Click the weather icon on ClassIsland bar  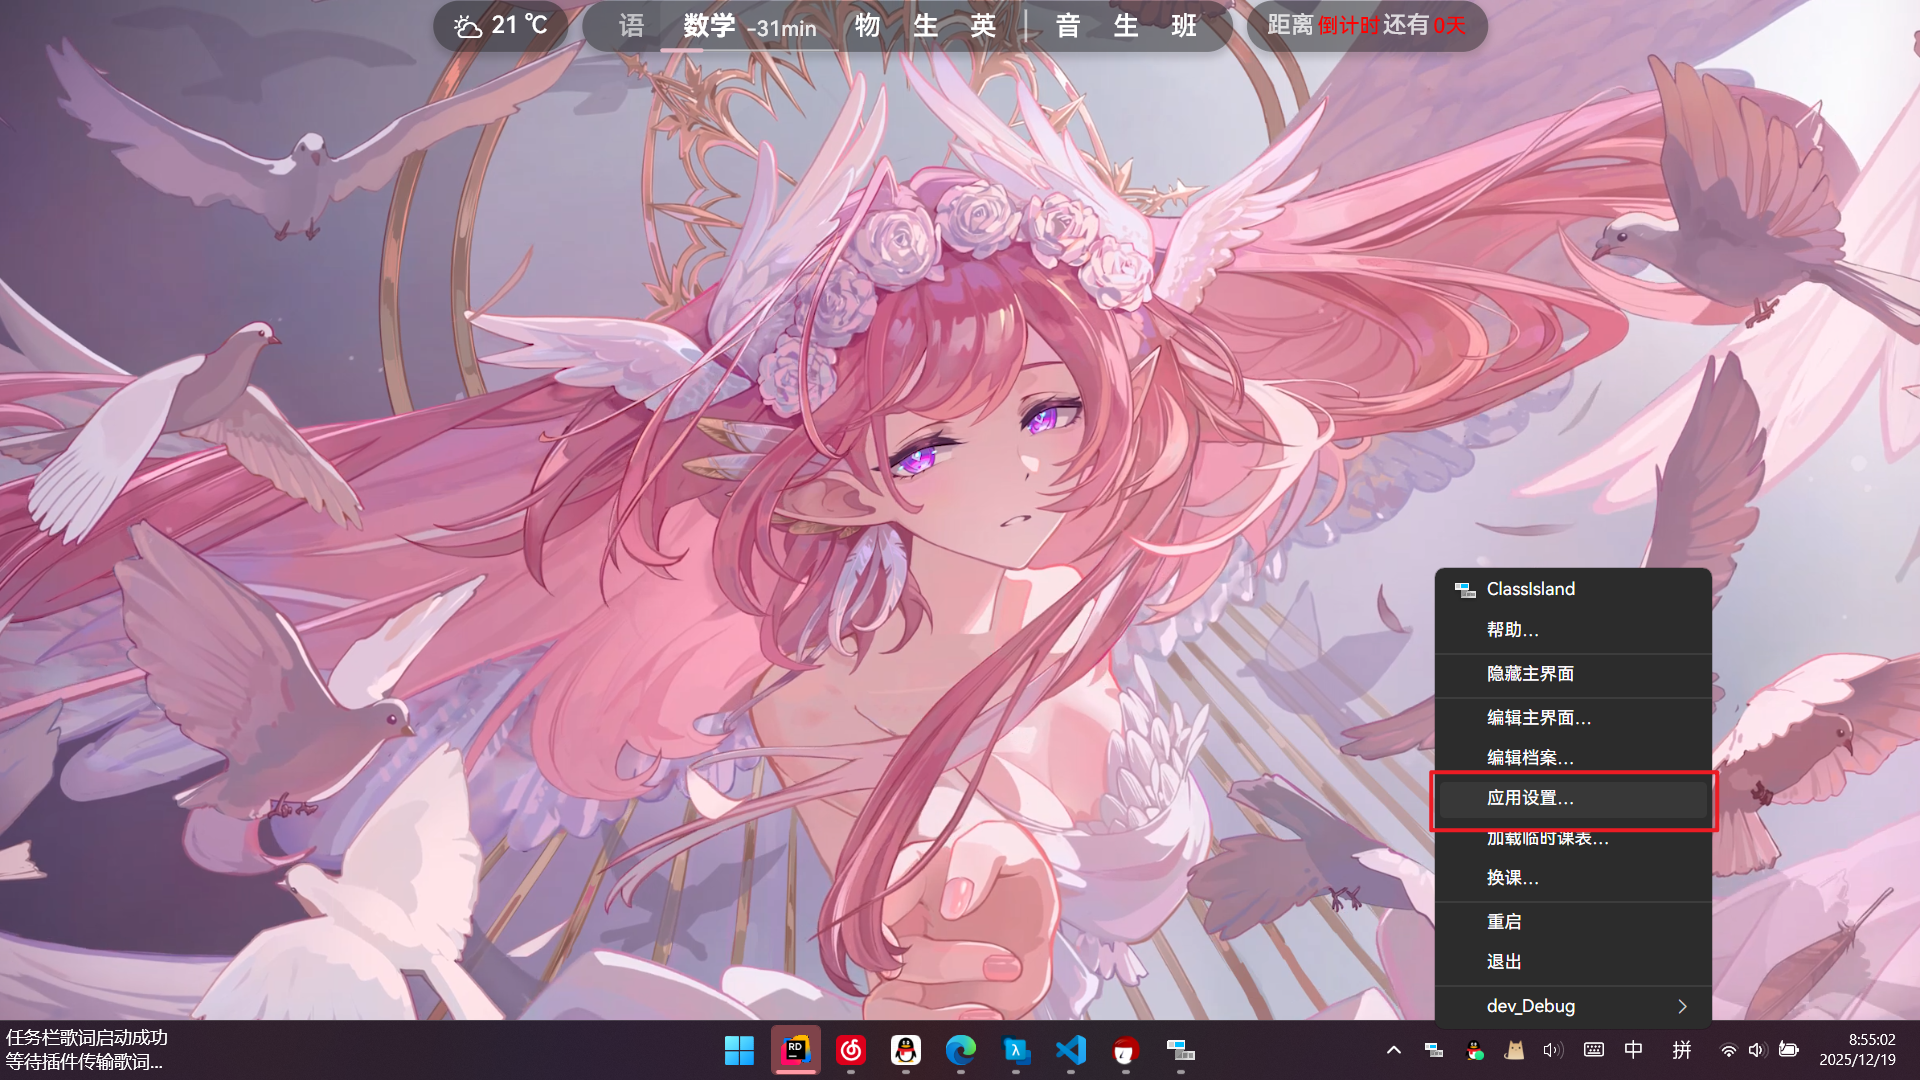[x=468, y=26]
